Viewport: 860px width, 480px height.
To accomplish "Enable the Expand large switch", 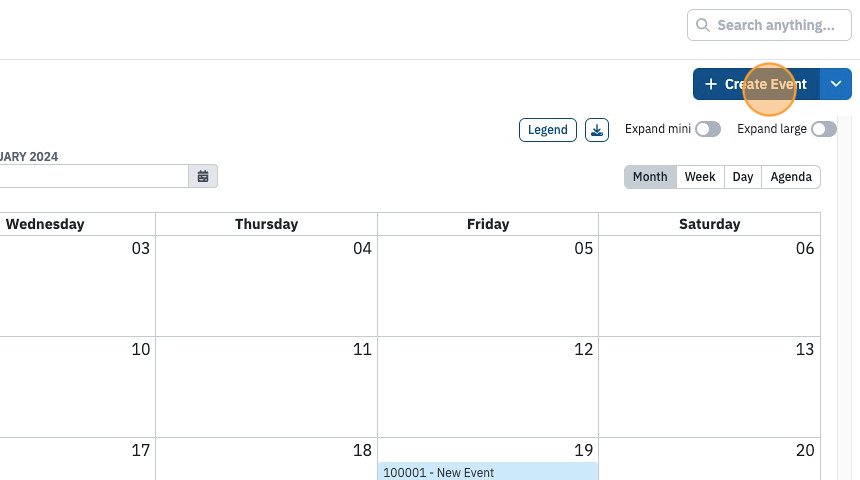I will pyautogui.click(x=824, y=129).
